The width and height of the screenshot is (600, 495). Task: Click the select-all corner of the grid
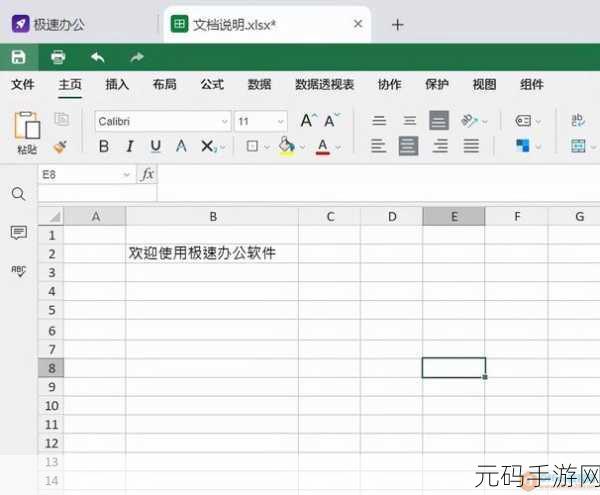click(51, 216)
